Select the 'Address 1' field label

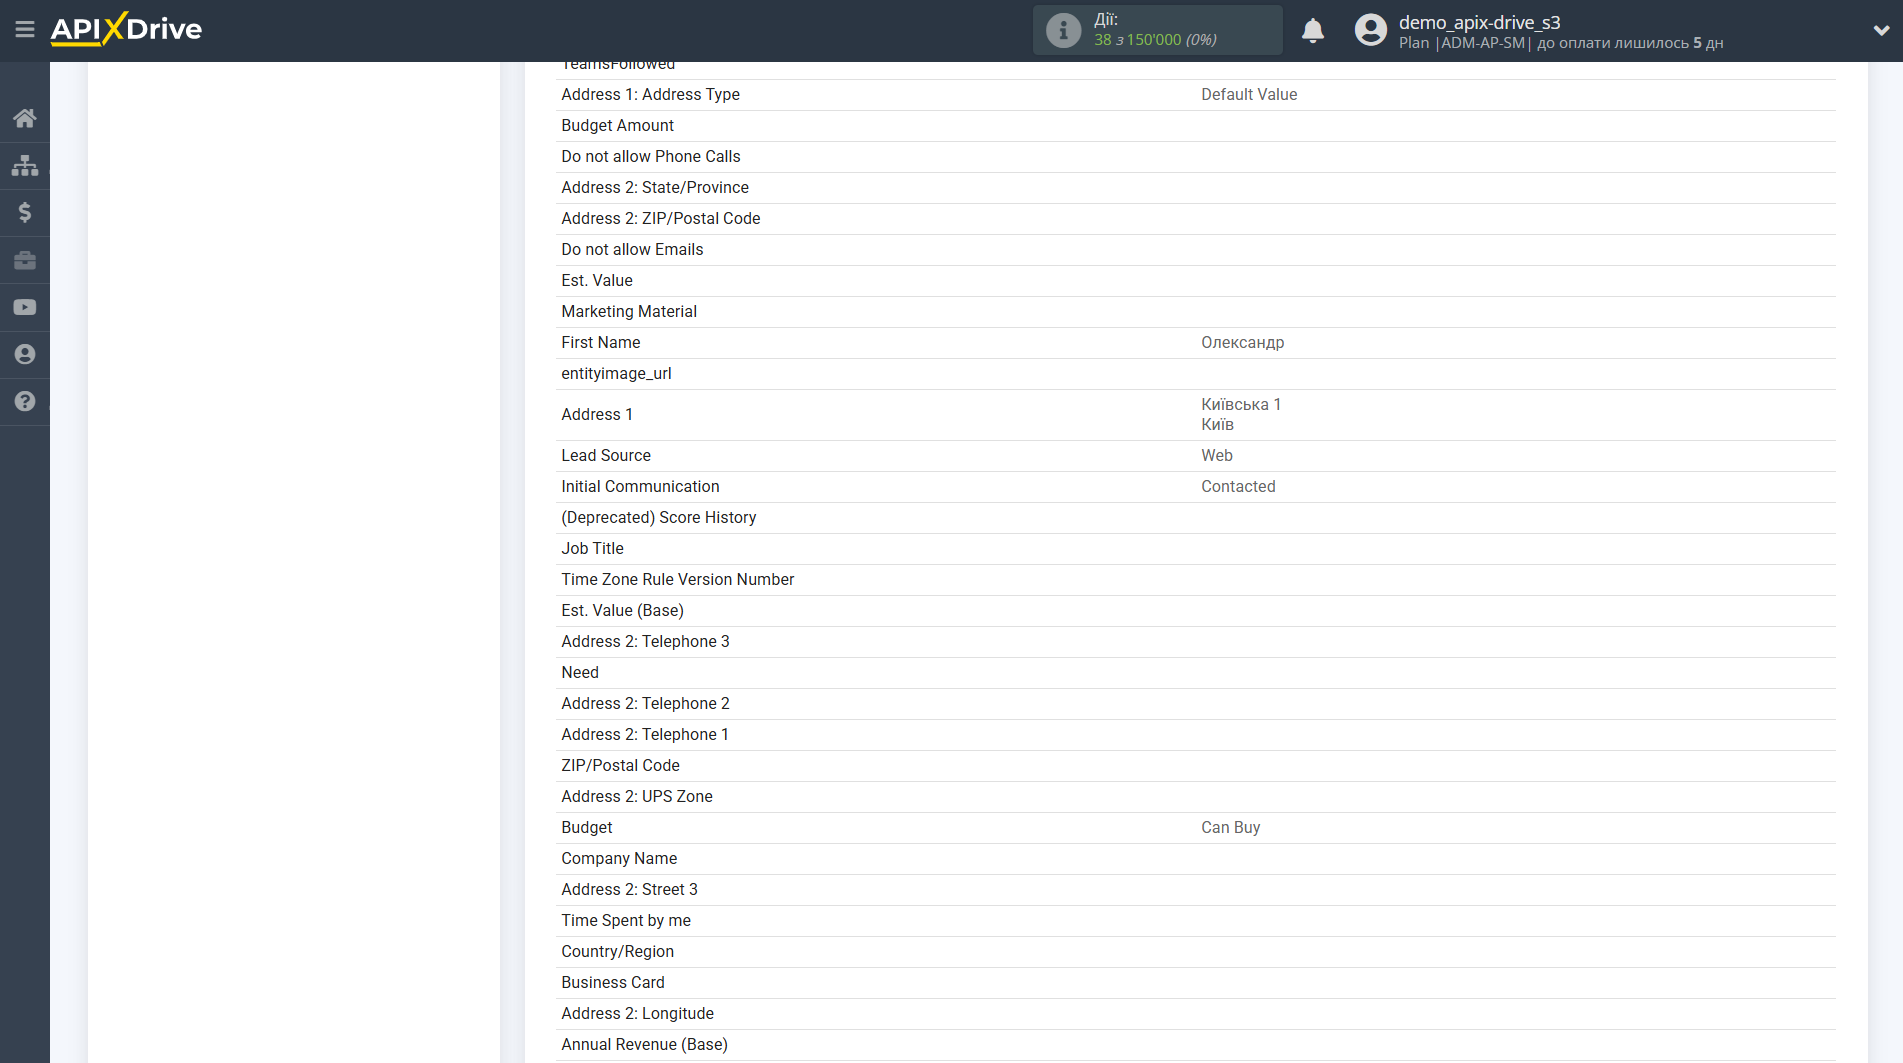(597, 415)
